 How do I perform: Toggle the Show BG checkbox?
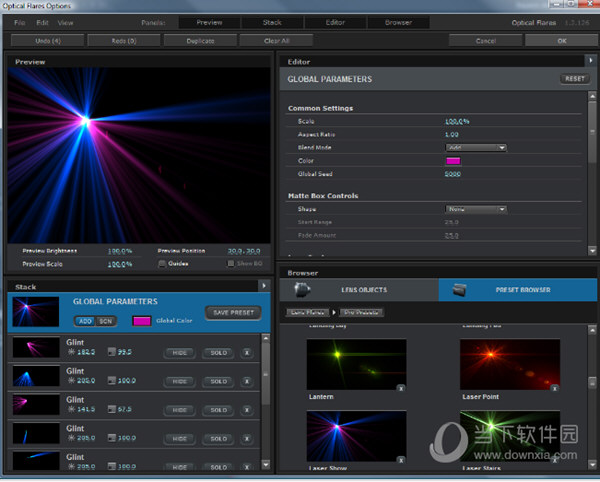click(x=230, y=264)
